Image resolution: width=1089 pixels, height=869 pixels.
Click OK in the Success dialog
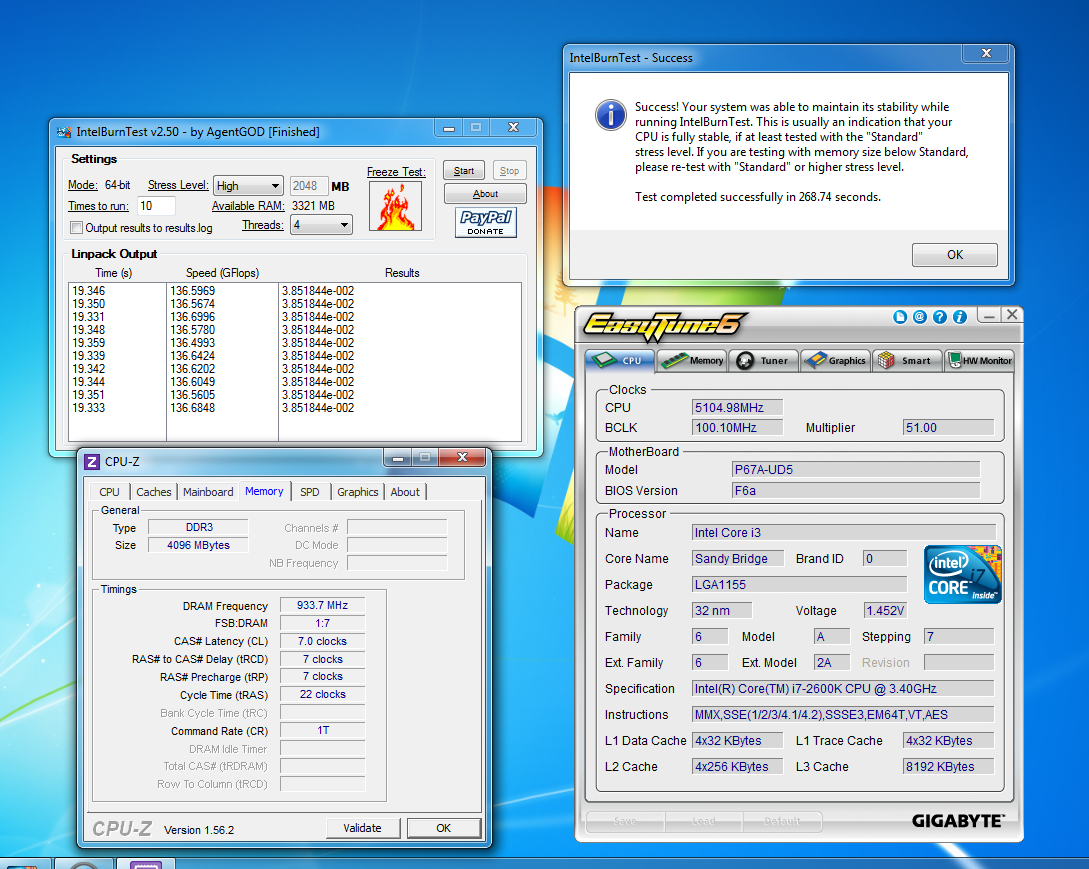955,255
